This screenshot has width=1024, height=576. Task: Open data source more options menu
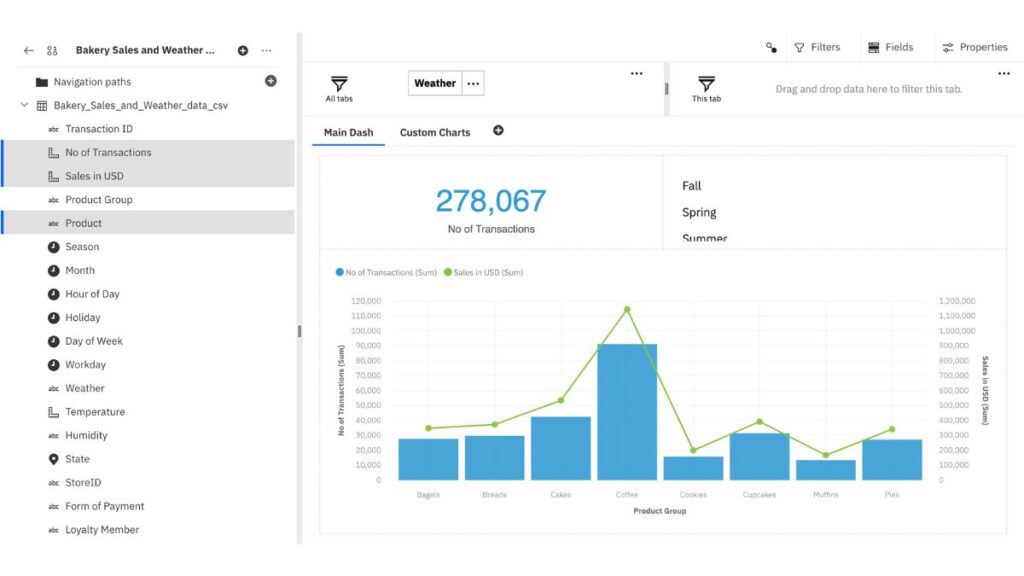[266, 50]
